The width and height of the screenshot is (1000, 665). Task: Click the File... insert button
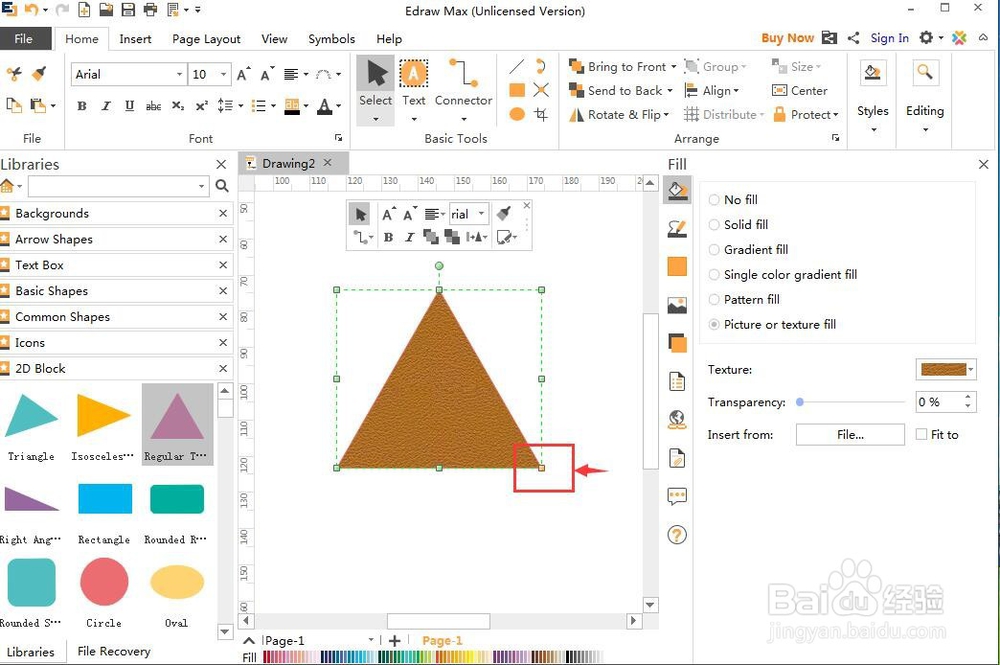(x=850, y=434)
